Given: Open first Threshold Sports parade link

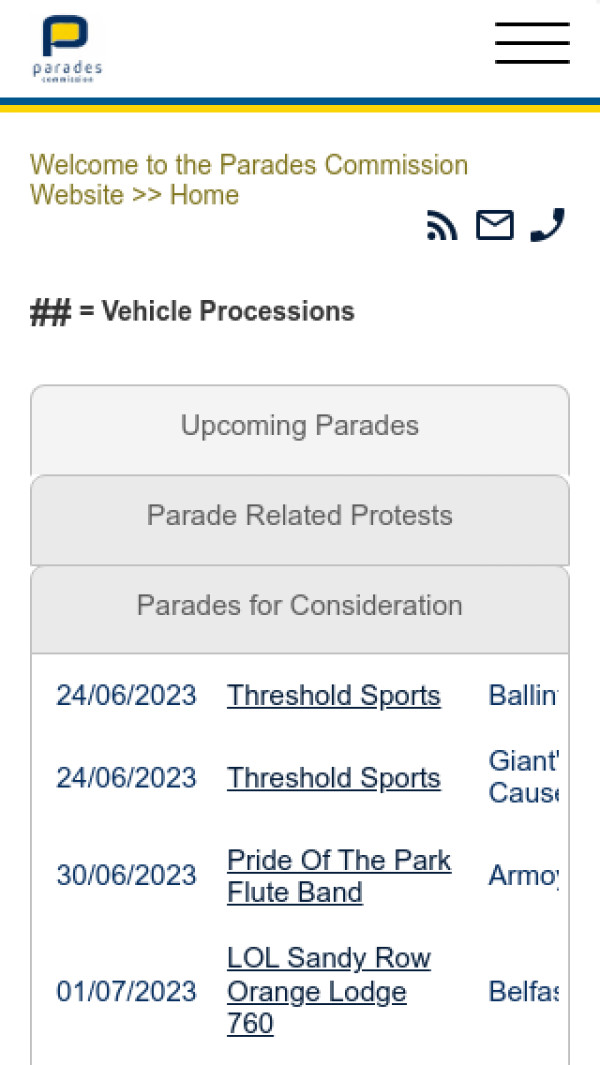Looking at the screenshot, I should (x=333, y=696).
